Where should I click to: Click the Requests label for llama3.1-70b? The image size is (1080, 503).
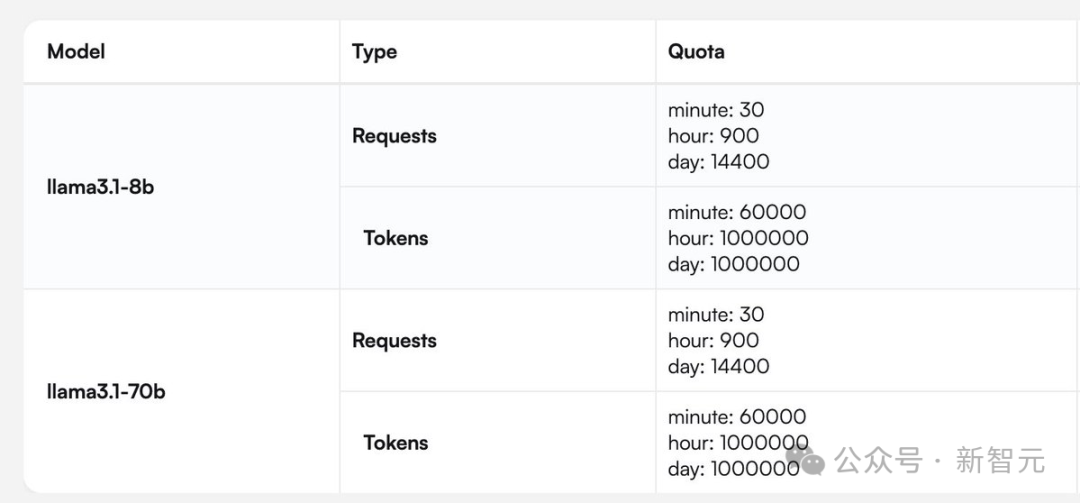[394, 340]
